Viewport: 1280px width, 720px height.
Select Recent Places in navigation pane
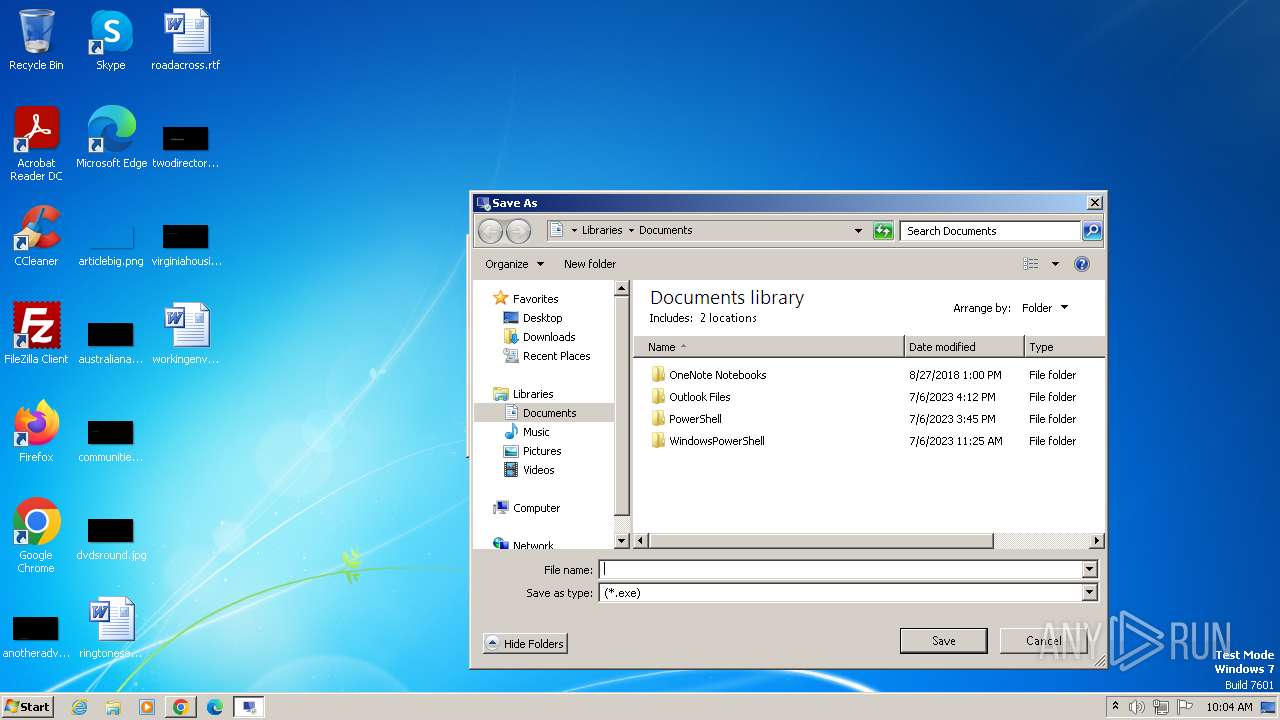point(556,356)
